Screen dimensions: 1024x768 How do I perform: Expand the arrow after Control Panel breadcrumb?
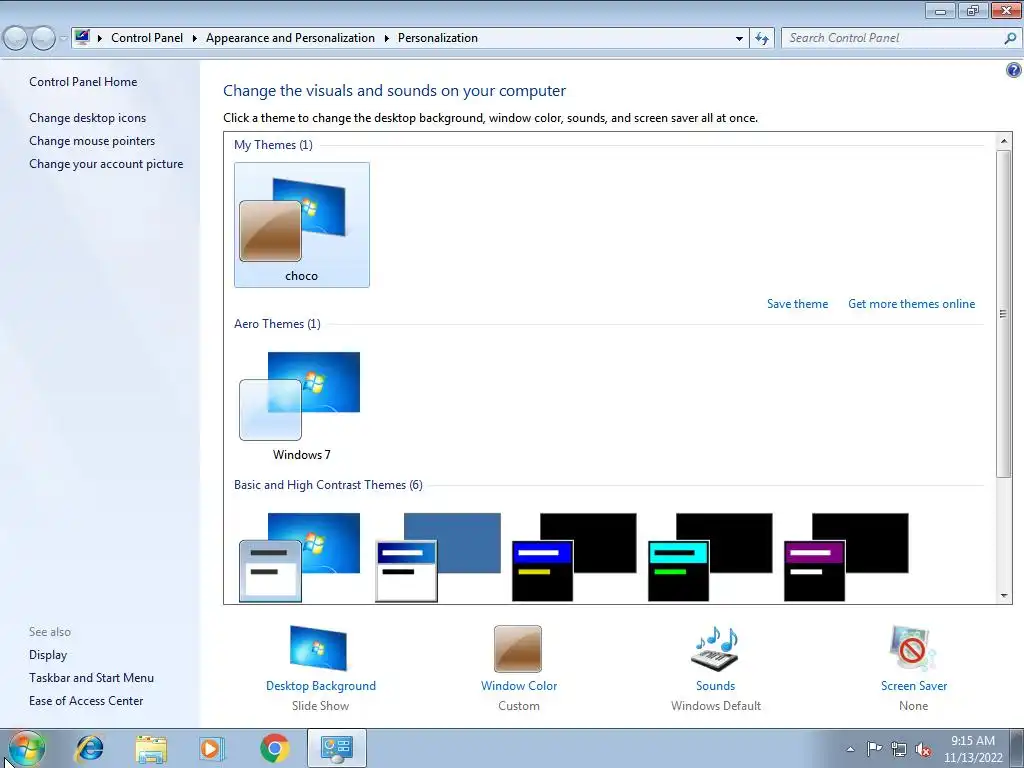coord(195,38)
